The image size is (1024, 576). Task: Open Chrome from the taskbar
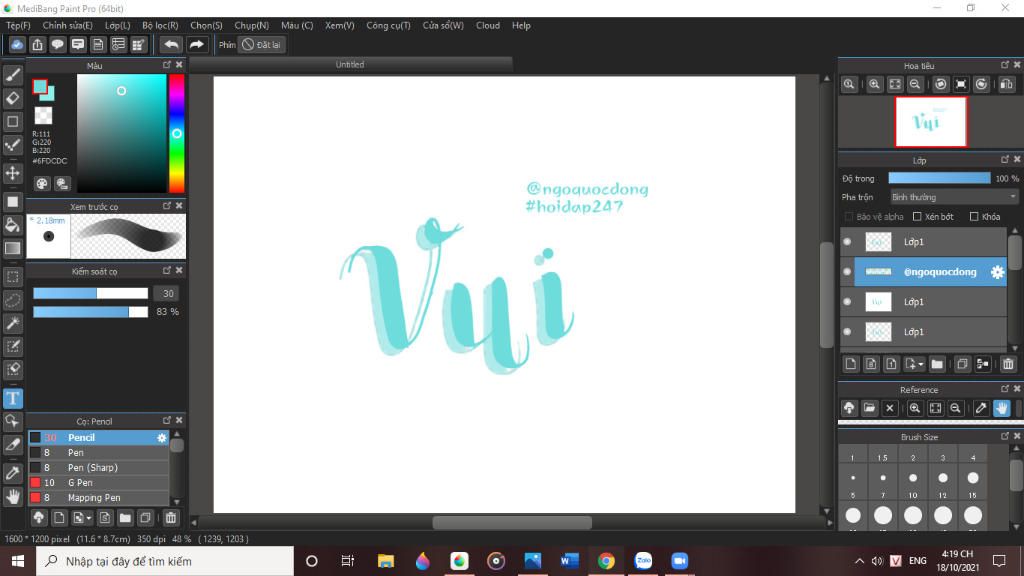(x=606, y=561)
